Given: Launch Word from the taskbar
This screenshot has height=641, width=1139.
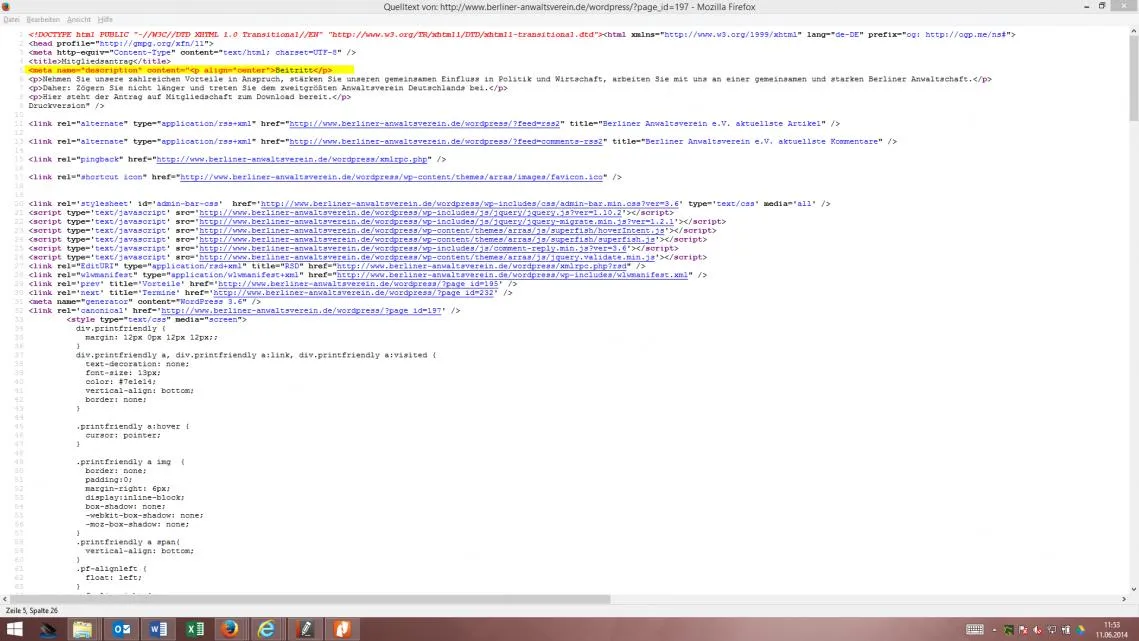Looking at the screenshot, I should coord(158,629).
